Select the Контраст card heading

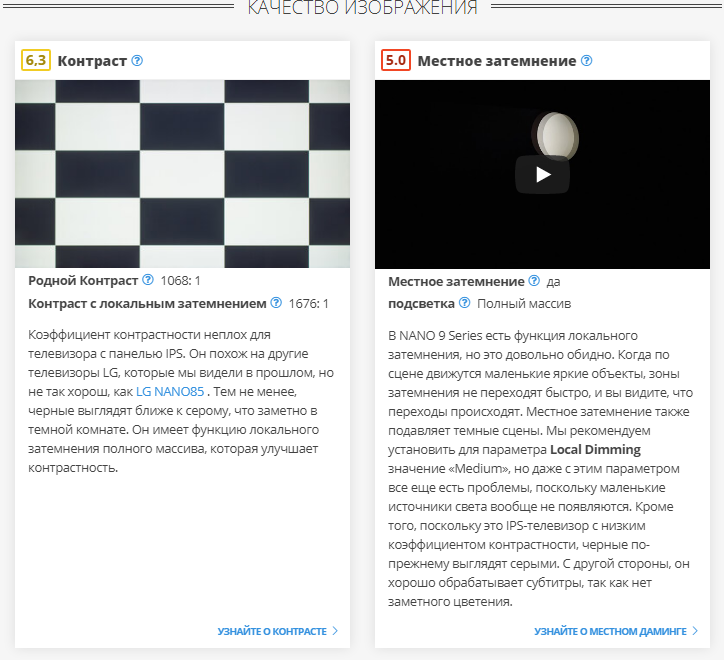click(x=92, y=61)
